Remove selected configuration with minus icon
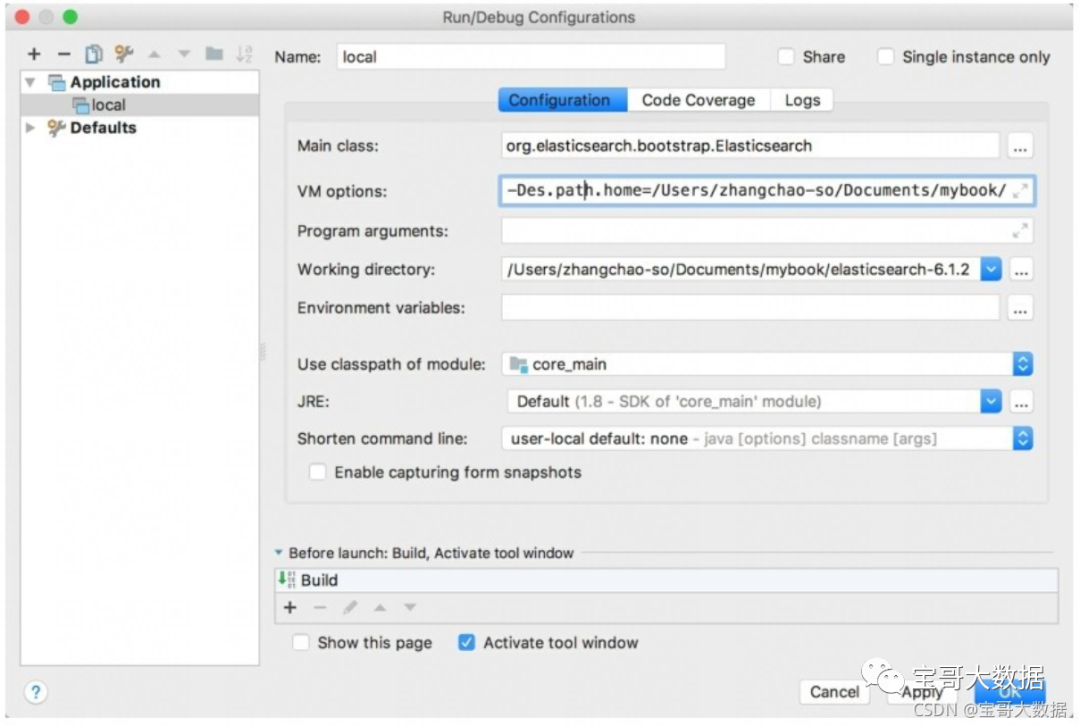Image resolution: width=1080 pixels, height=726 pixels. 64,54
